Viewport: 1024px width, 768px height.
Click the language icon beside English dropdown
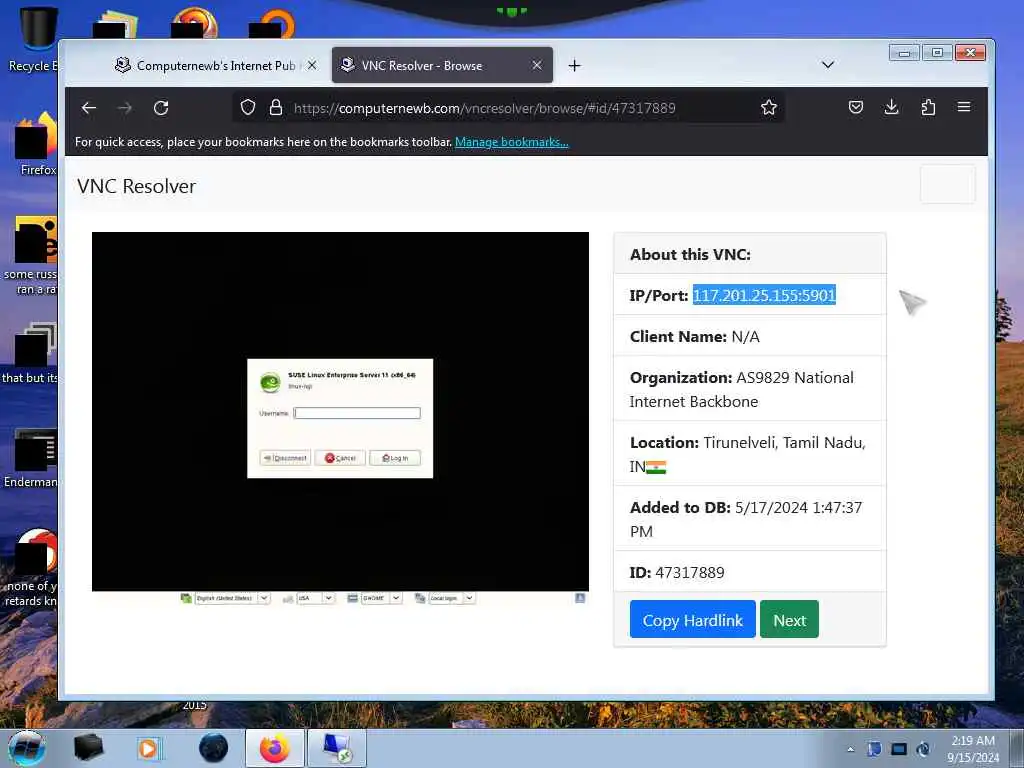coord(186,598)
